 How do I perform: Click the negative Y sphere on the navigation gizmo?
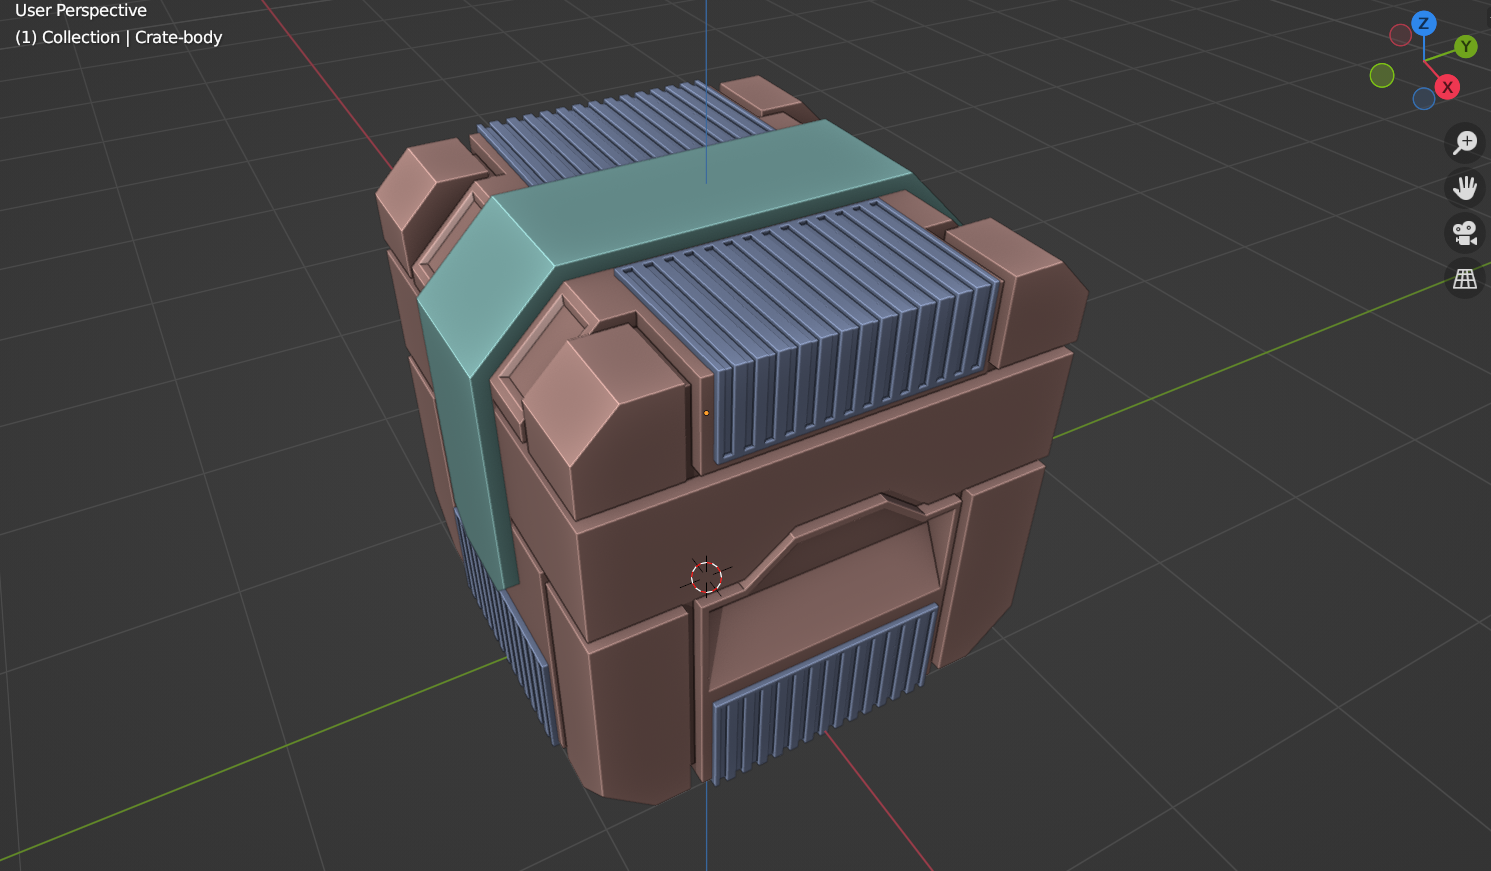1382,74
